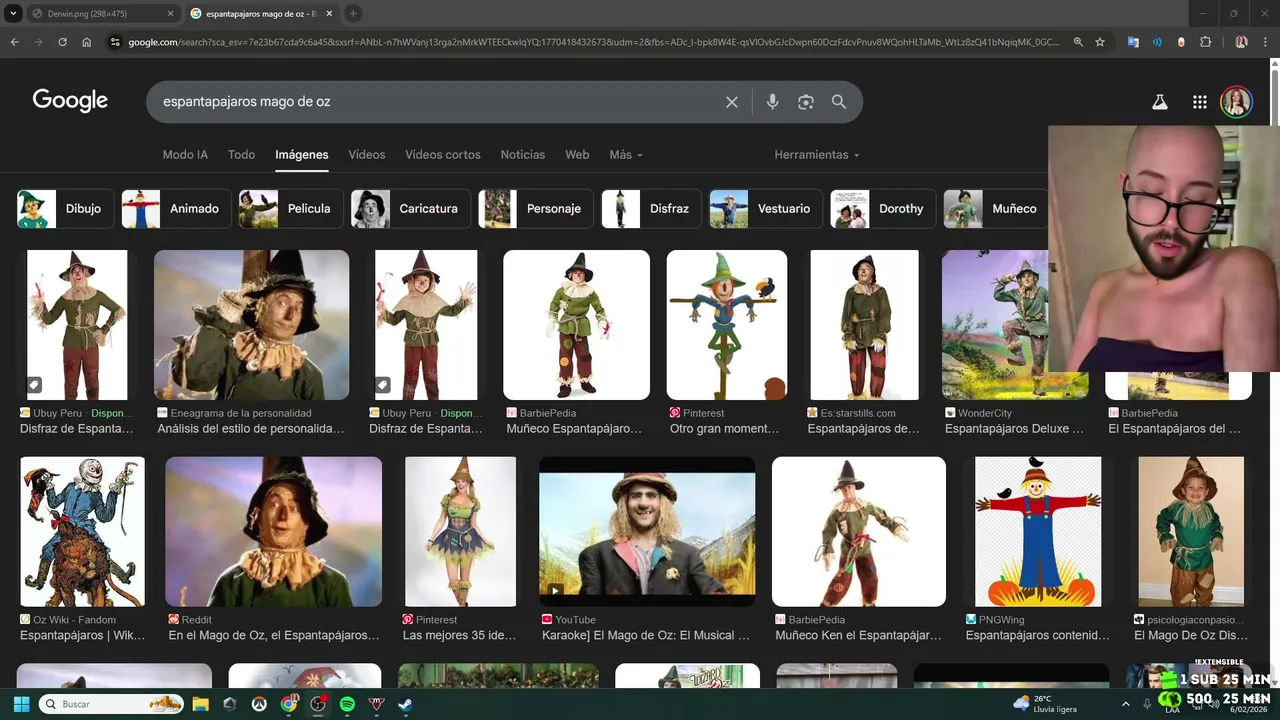This screenshot has width=1280, height=720.
Task: Click the Windows taskbar Buscar search box
Action: pos(111,704)
